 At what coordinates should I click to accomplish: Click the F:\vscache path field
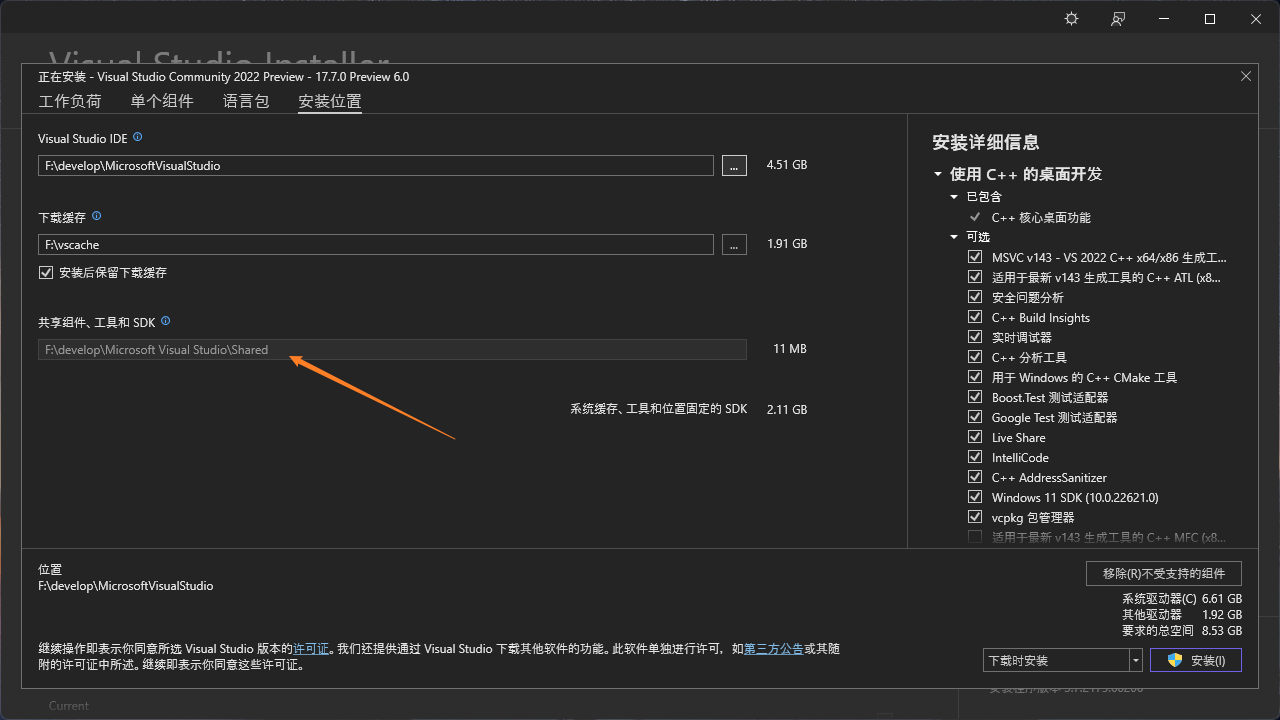click(376, 245)
